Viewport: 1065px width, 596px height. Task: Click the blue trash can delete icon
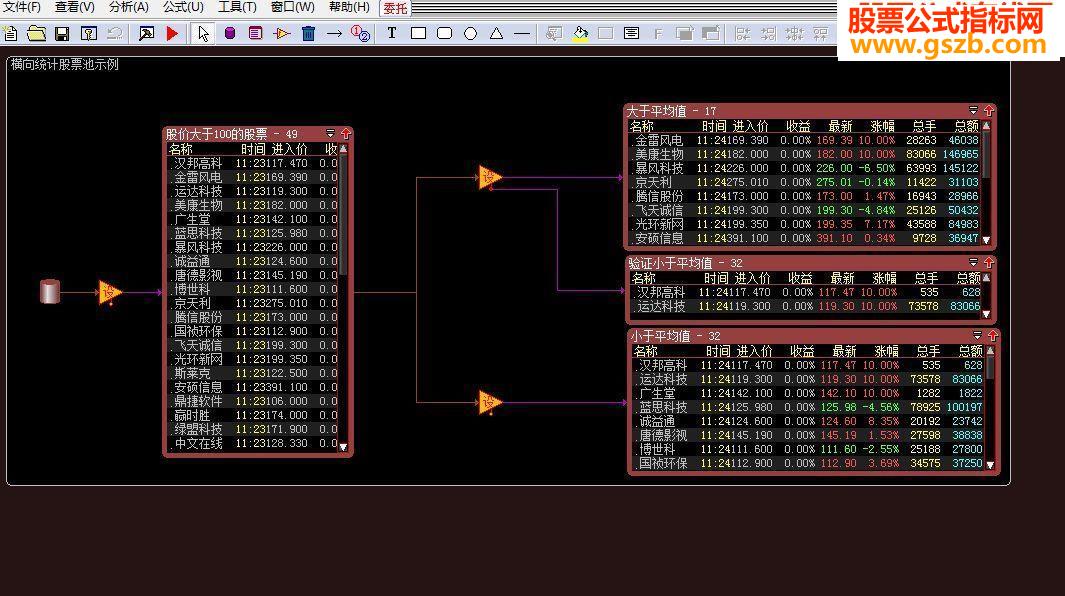(308, 33)
